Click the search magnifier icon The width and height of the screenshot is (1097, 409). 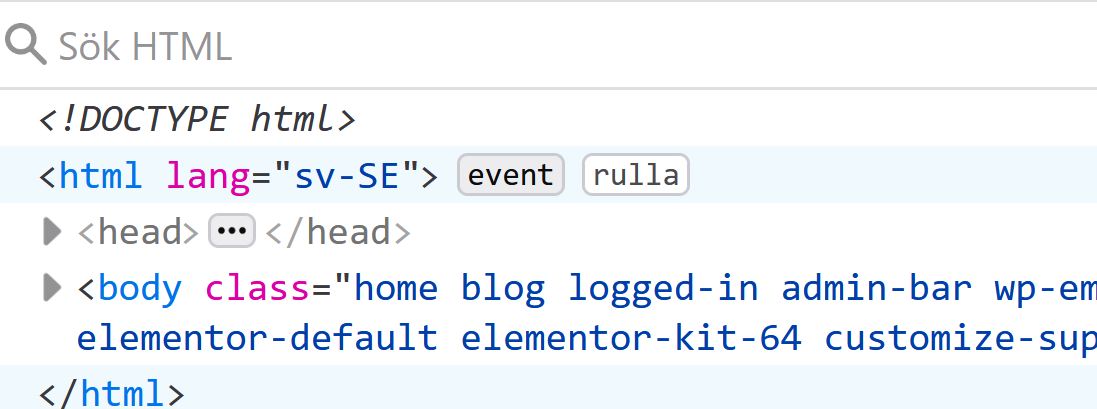26,45
